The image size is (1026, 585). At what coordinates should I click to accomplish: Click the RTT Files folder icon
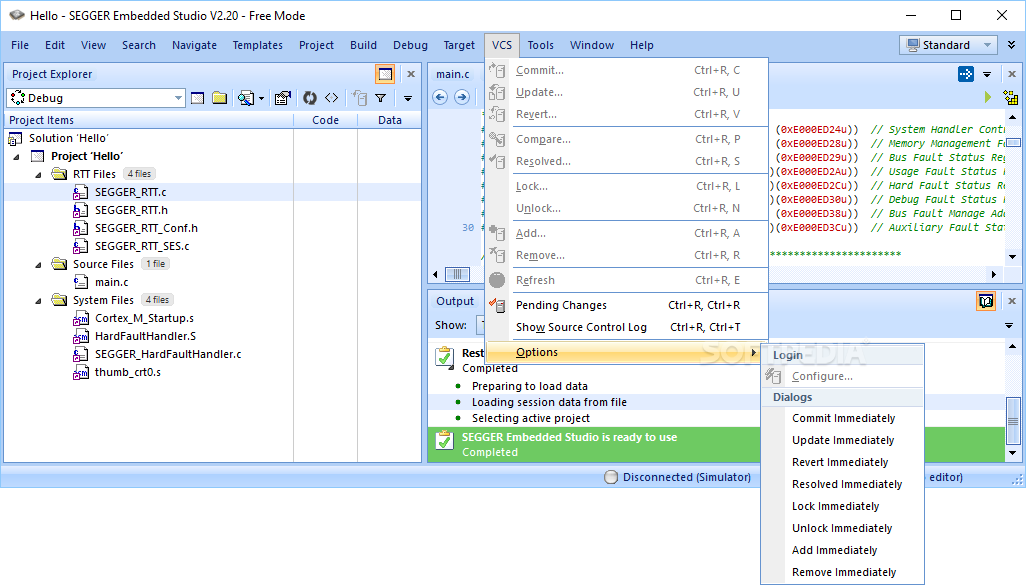[60, 174]
